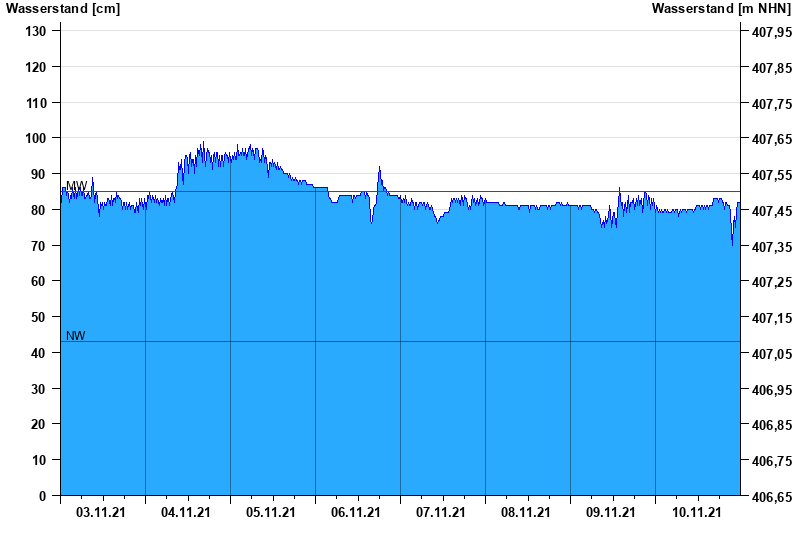
Task: Click the 407,65 value on right axis
Action: coord(772,139)
